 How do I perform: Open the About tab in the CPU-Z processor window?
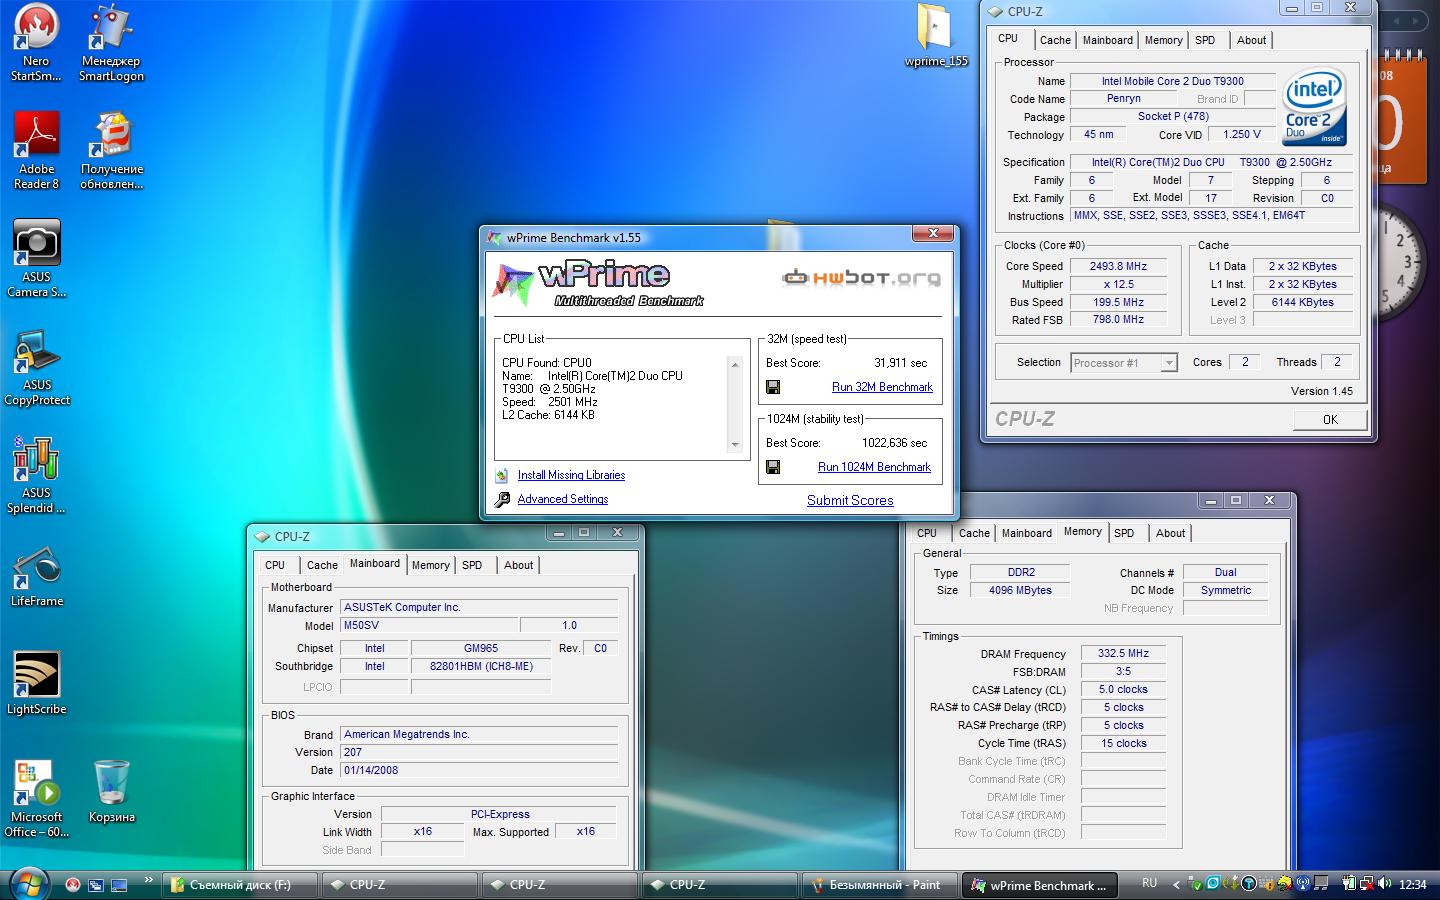pos(1251,40)
